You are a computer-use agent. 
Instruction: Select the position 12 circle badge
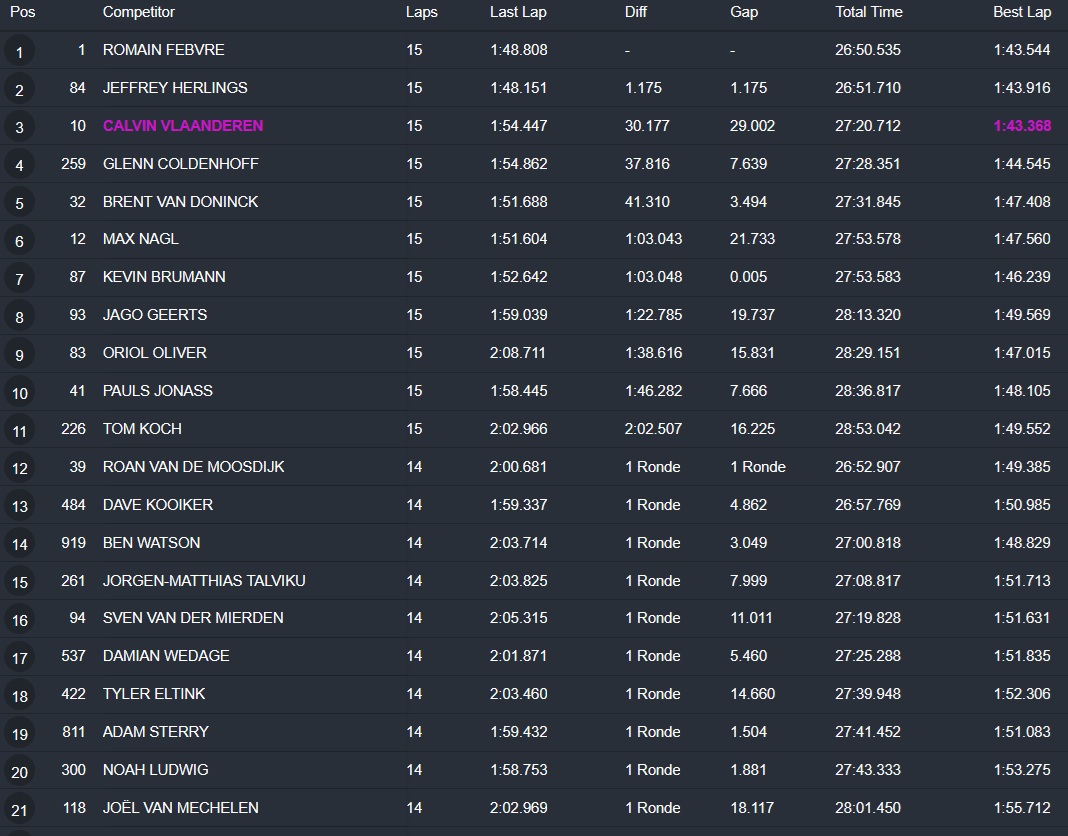click(x=19, y=468)
